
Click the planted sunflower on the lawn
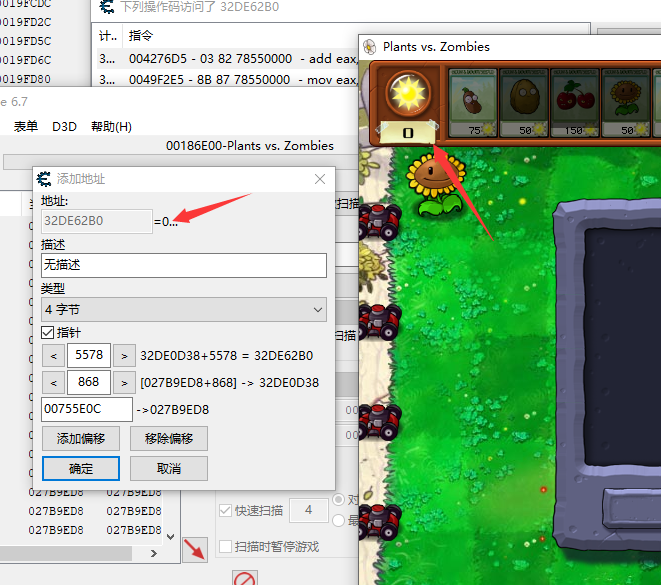tap(436, 185)
